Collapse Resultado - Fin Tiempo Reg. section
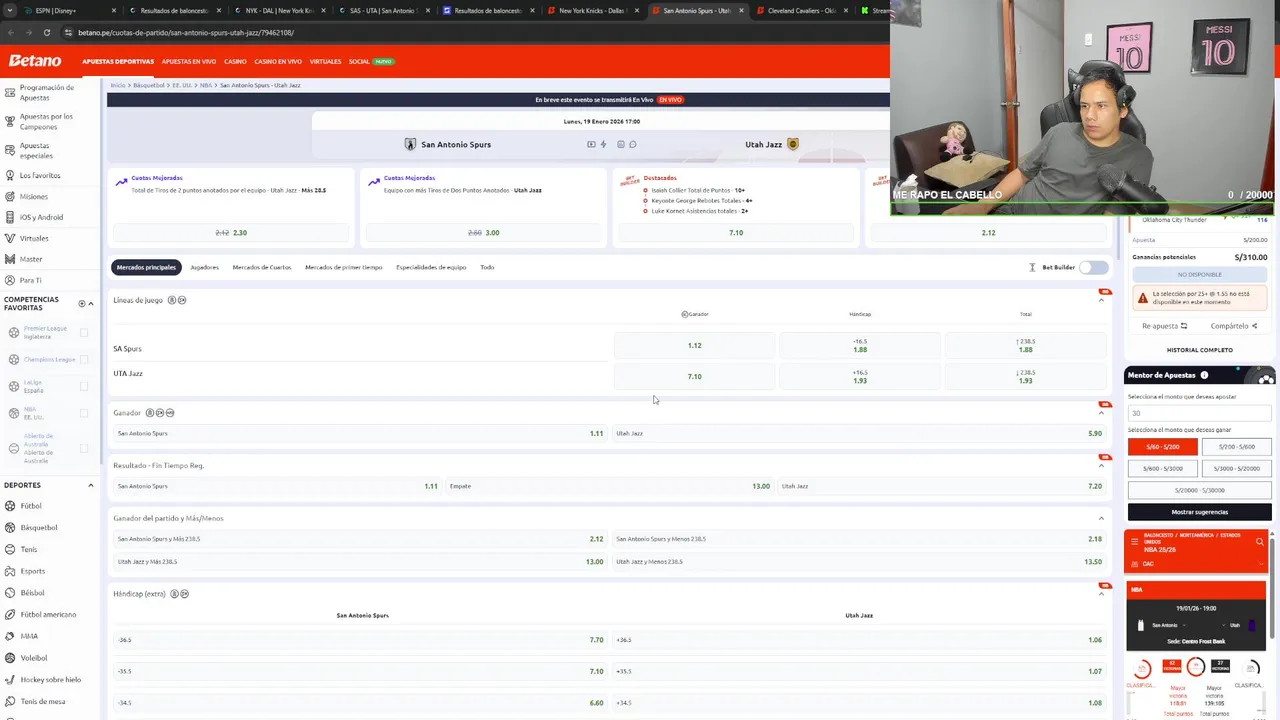Screen dimensions: 1280x720 [x=1102, y=465]
